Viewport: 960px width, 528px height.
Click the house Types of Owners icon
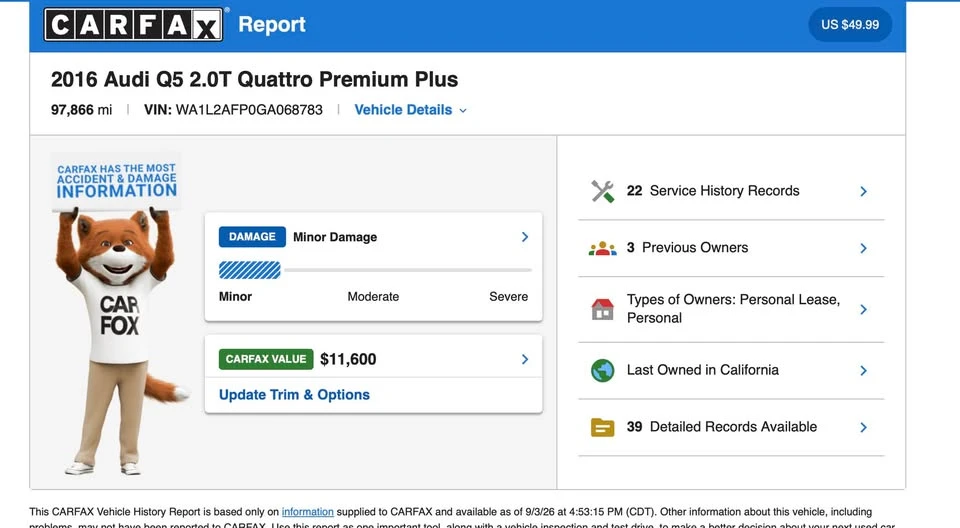[x=602, y=309]
